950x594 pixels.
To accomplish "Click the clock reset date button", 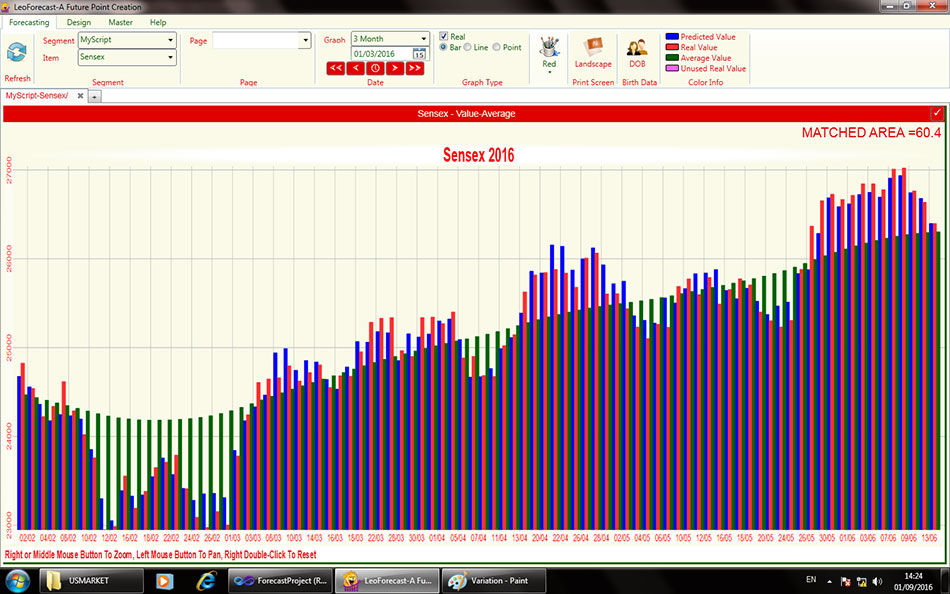I will [x=375, y=68].
